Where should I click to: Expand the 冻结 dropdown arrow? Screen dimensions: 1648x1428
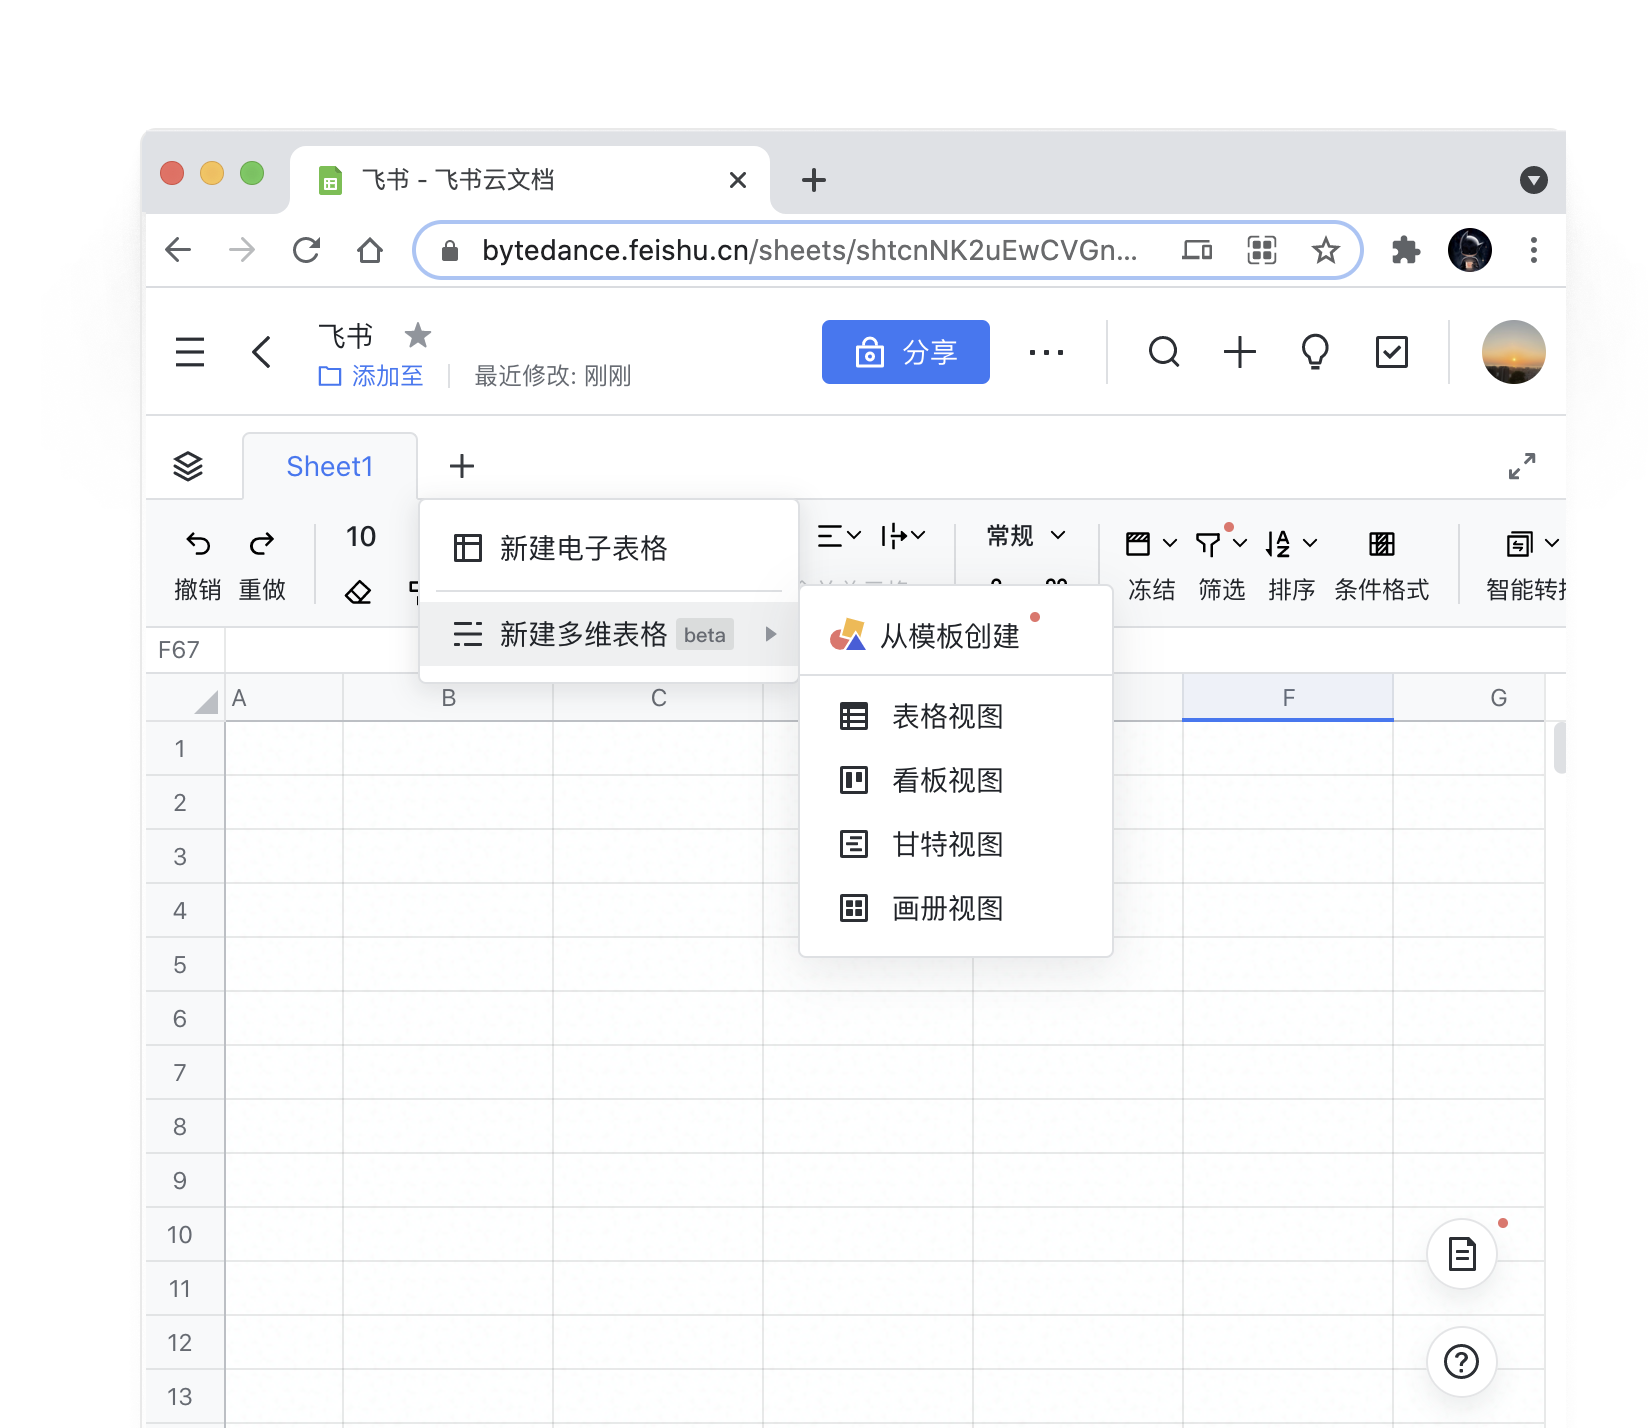pyautogui.click(x=1170, y=544)
